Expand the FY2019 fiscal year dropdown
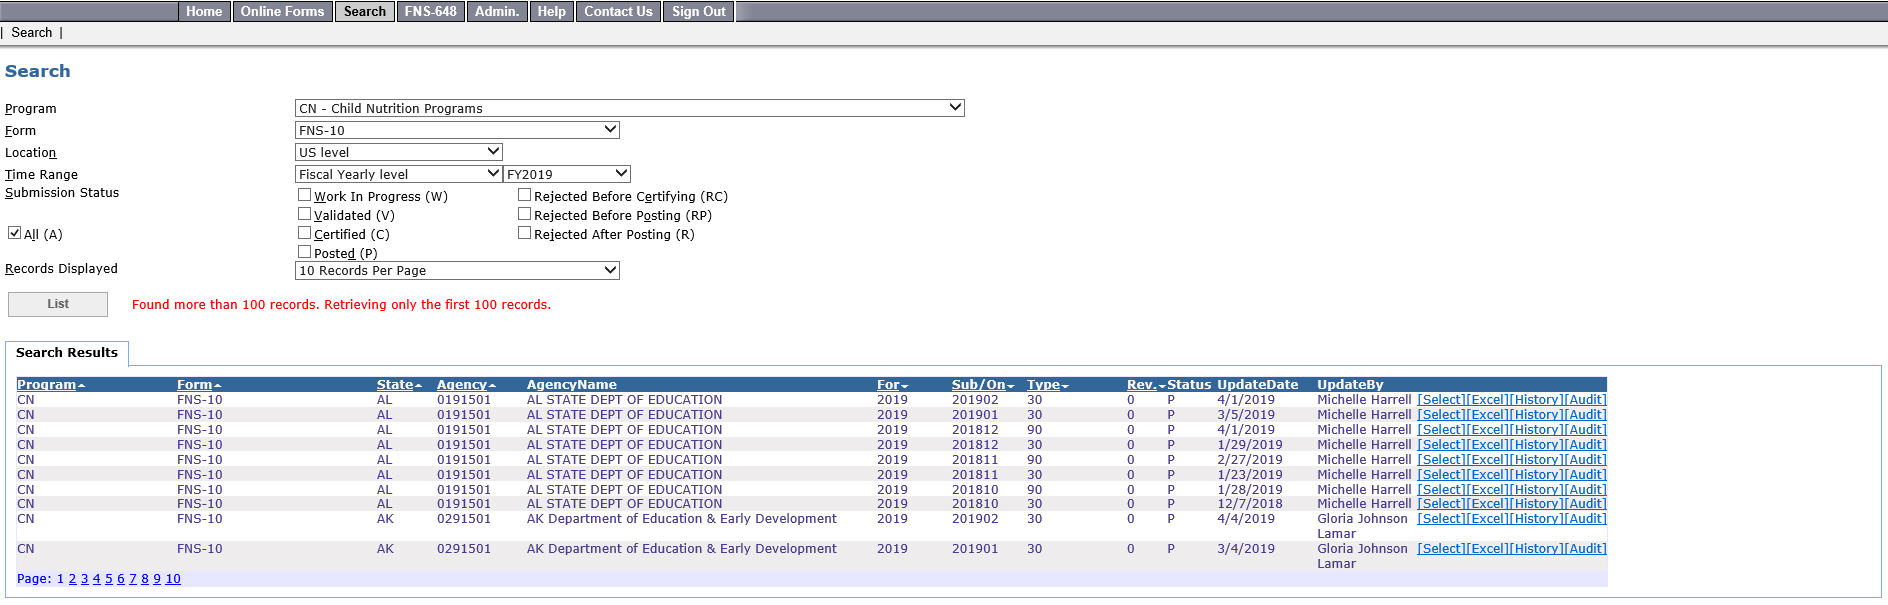Image resolution: width=1888 pixels, height=605 pixels. (x=566, y=174)
